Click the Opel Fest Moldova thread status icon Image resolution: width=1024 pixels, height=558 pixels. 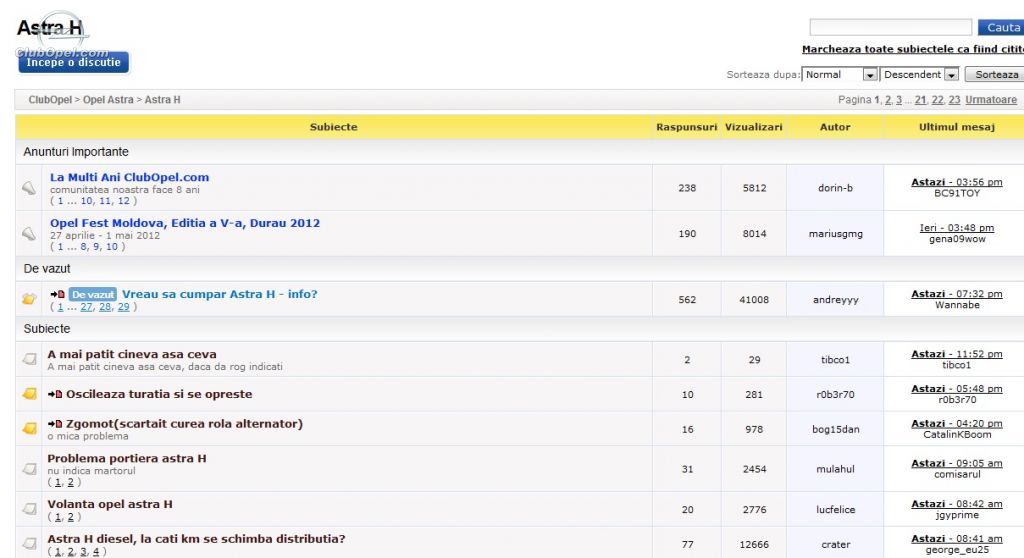point(29,233)
